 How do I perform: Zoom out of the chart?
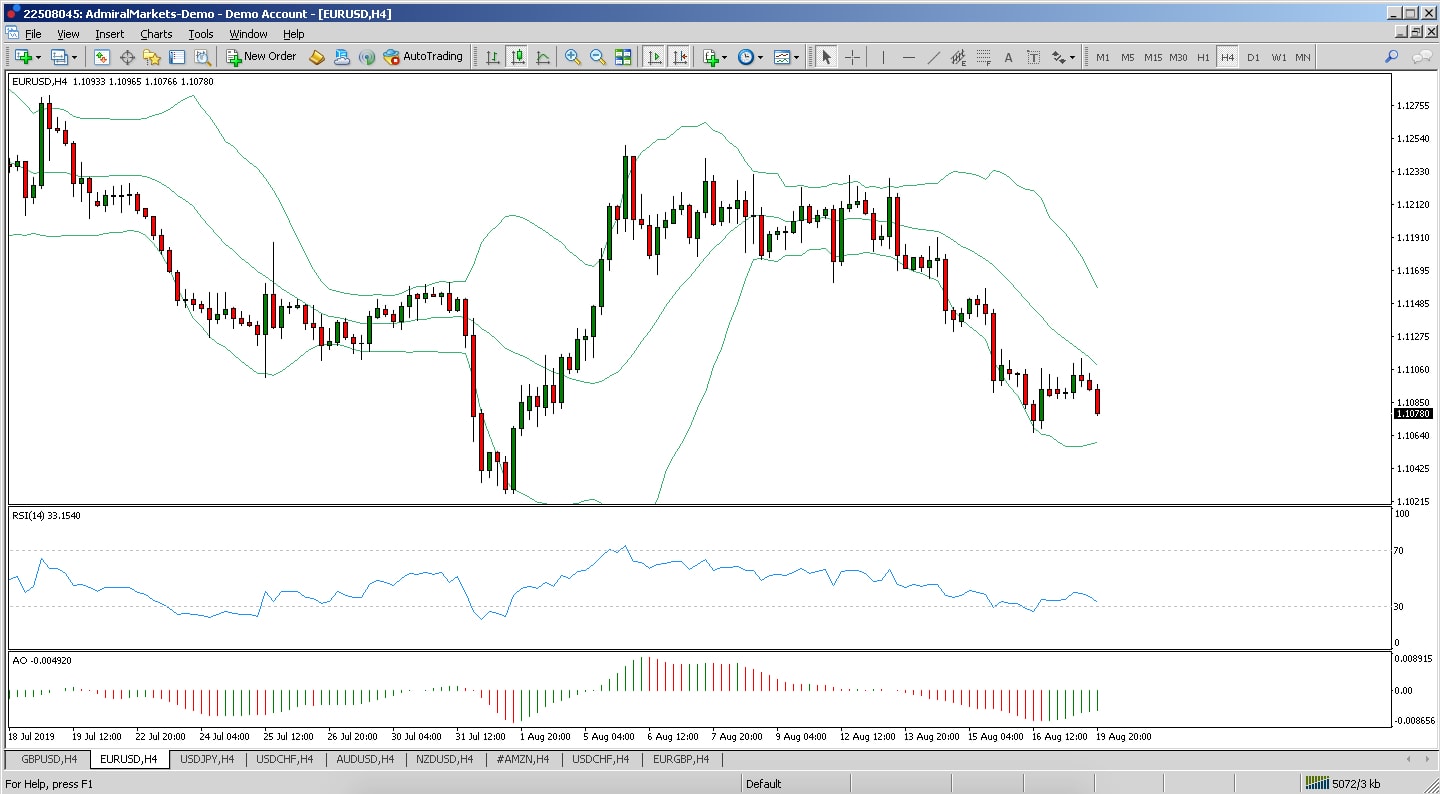pos(598,57)
